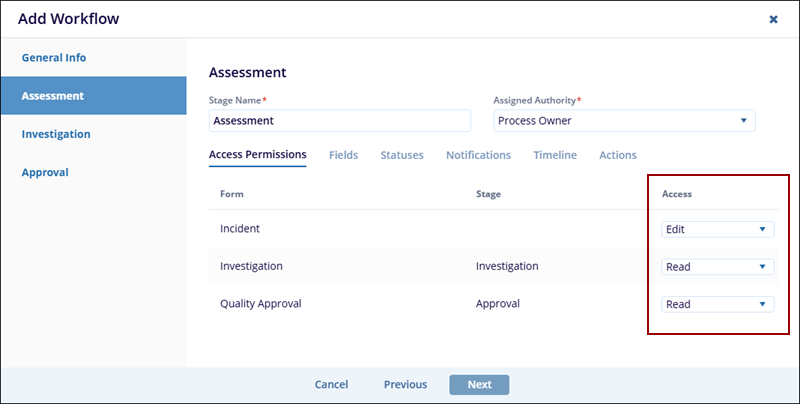Screen dimensions: 800x404
Task: Click the Cancel link
Action: click(331, 384)
